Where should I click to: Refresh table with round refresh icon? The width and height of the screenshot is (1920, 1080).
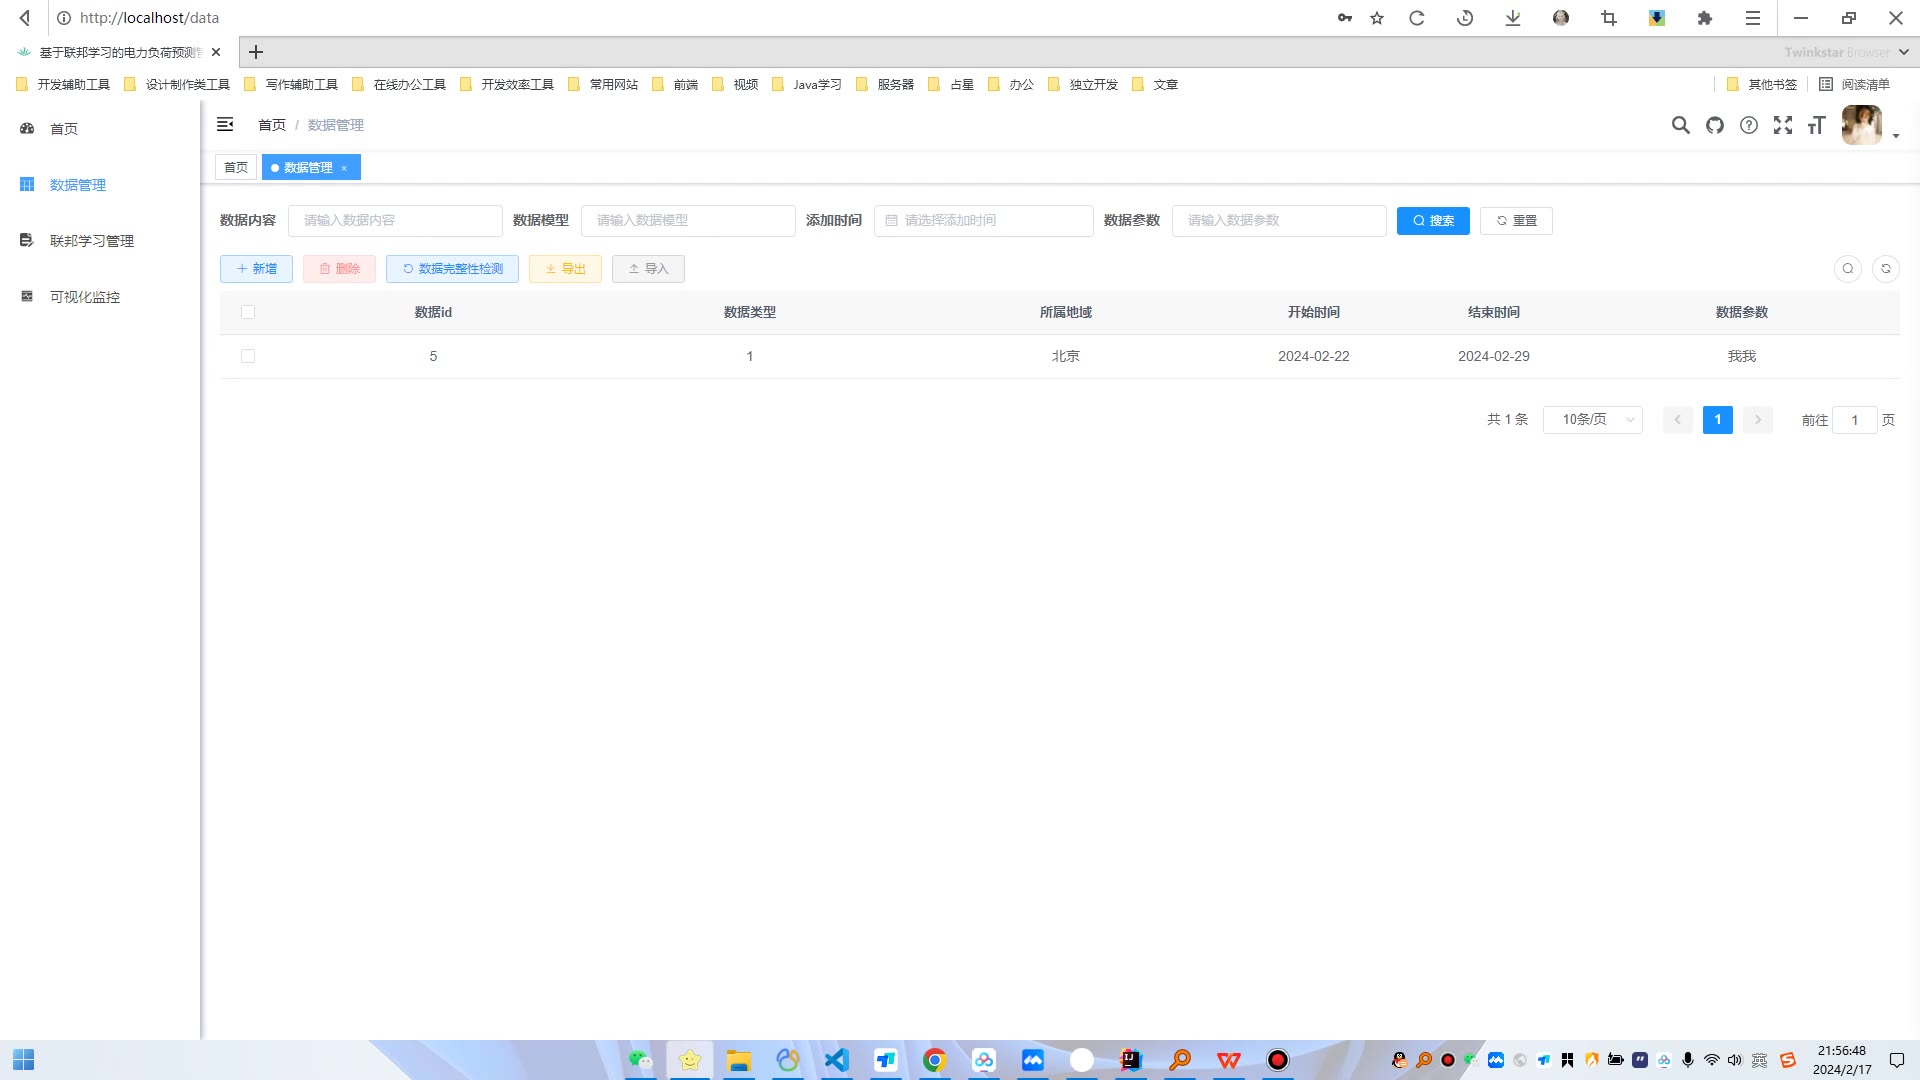pos(1885,268)
